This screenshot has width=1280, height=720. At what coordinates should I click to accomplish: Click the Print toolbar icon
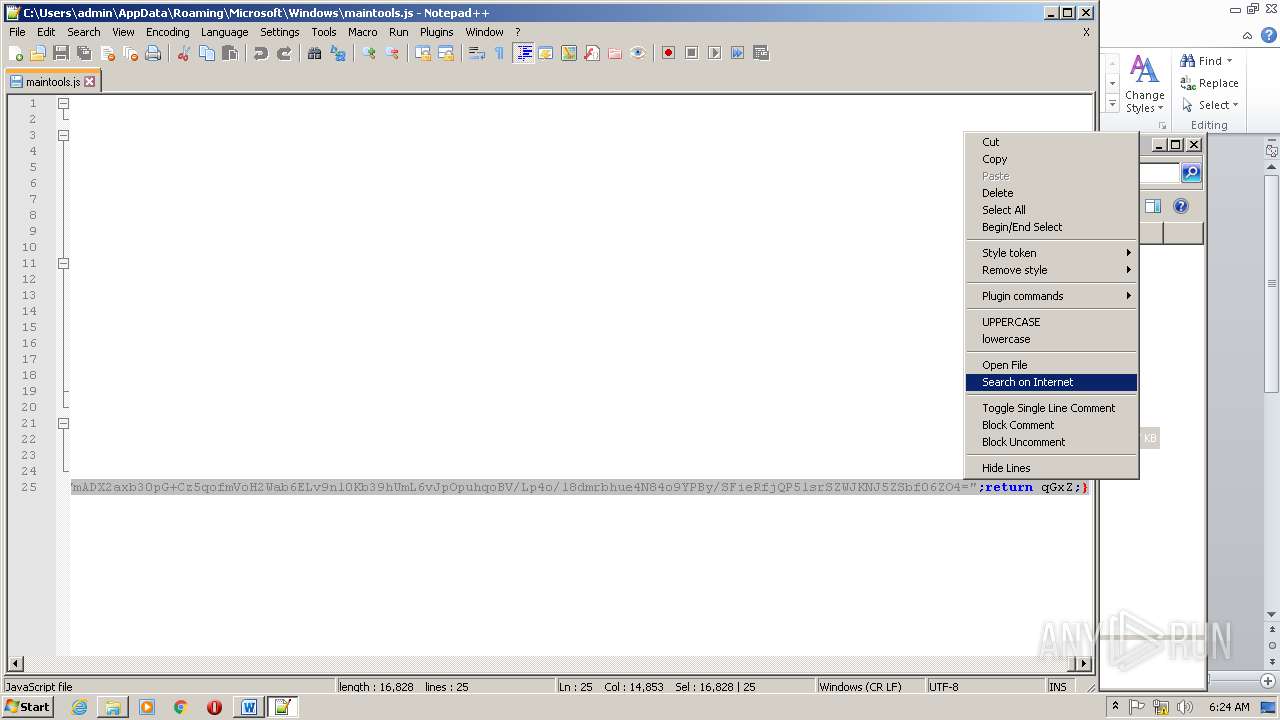pos(153,53)
